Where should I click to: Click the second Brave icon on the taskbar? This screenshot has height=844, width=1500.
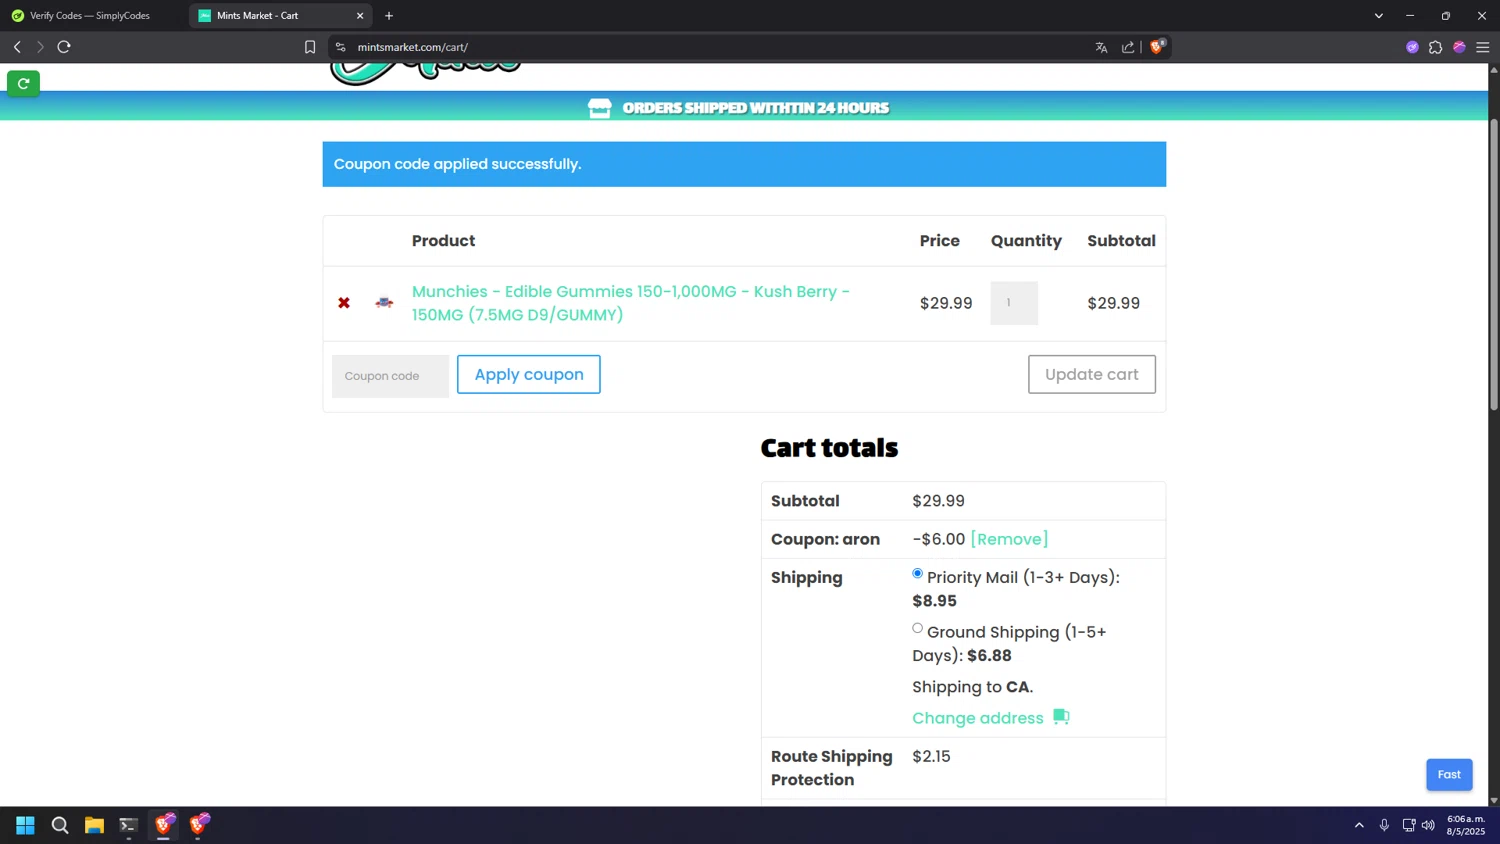(199, 824)
